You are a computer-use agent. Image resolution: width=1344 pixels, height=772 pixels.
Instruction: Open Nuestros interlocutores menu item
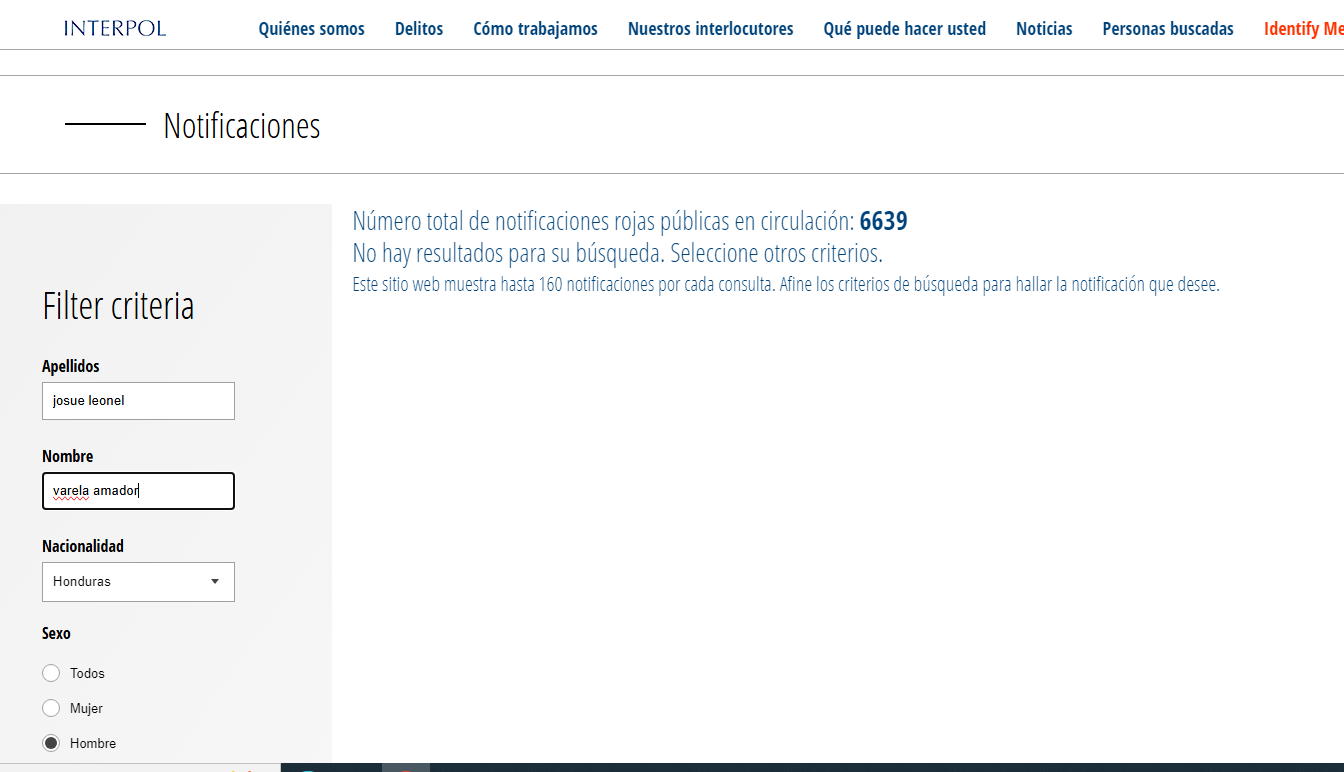tap(710, 29)
